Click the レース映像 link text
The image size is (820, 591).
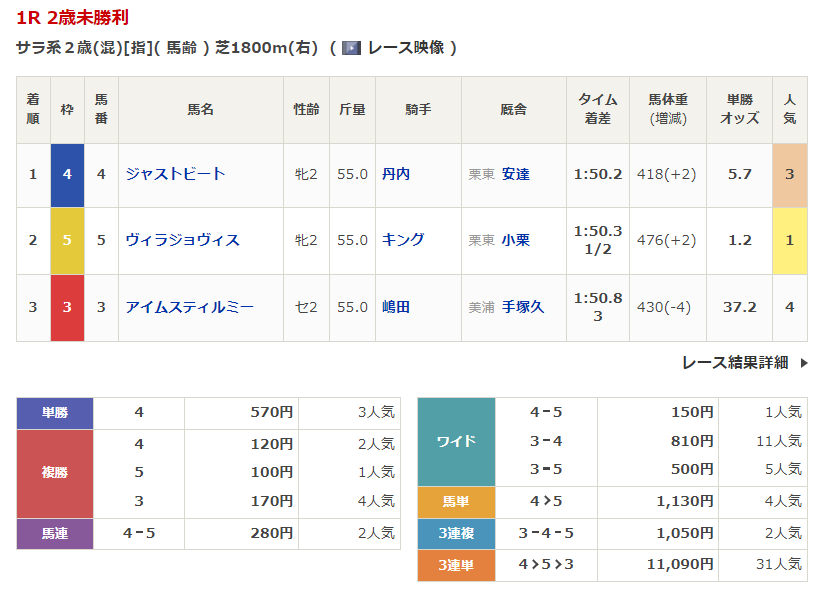406,48
